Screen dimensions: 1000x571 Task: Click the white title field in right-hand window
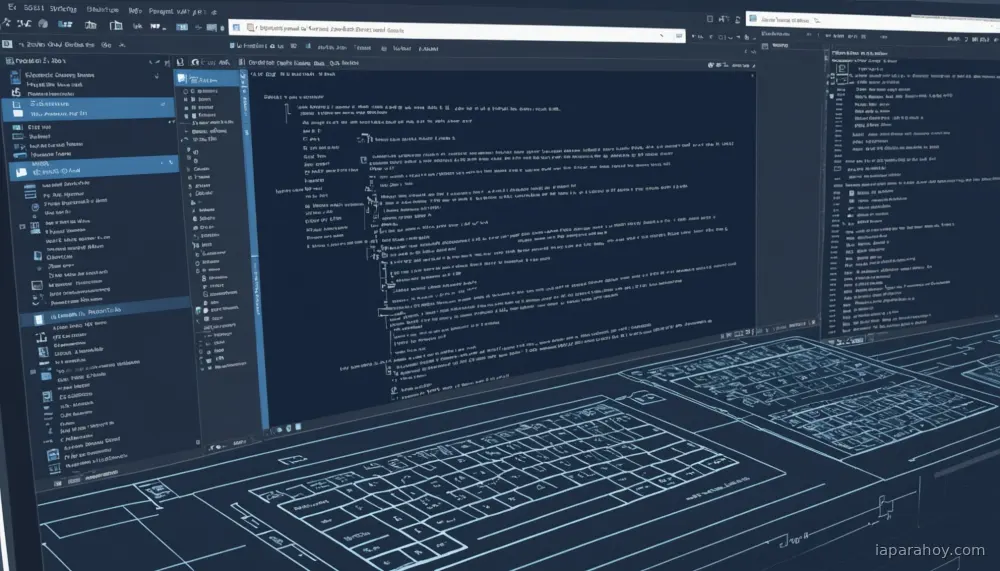click(872, 22)
